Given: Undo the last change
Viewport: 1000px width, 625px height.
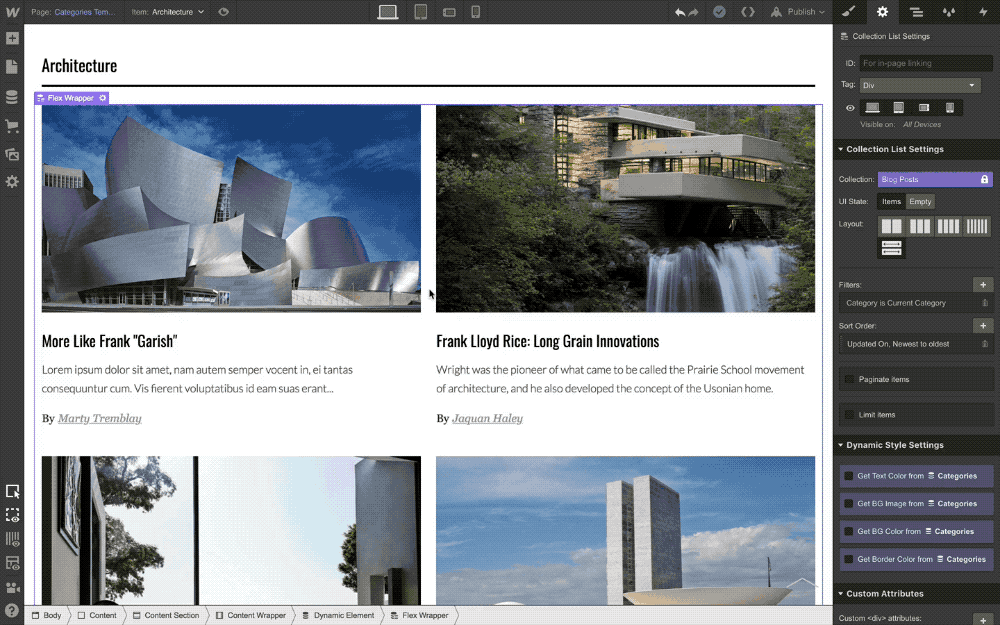Looking at the screenshot, I should pyautogui.click(x=680, y=12).
